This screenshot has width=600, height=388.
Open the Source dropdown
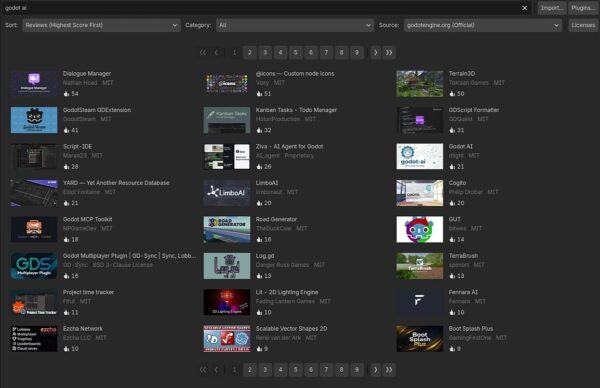click(483, 25)
